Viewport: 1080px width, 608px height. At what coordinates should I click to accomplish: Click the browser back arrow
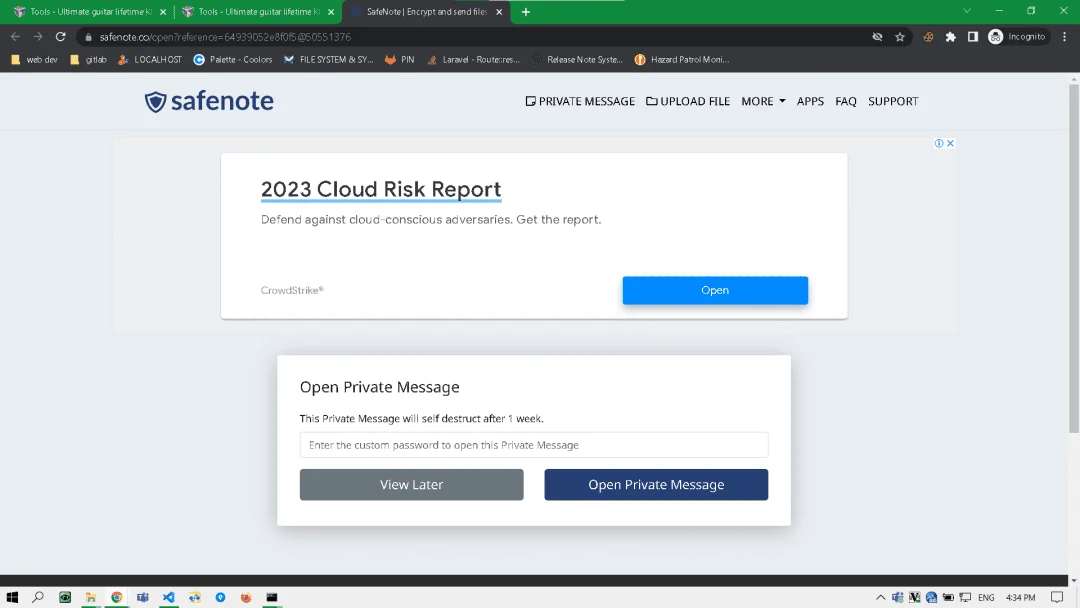pyautogui.click(x=15, y=36)
